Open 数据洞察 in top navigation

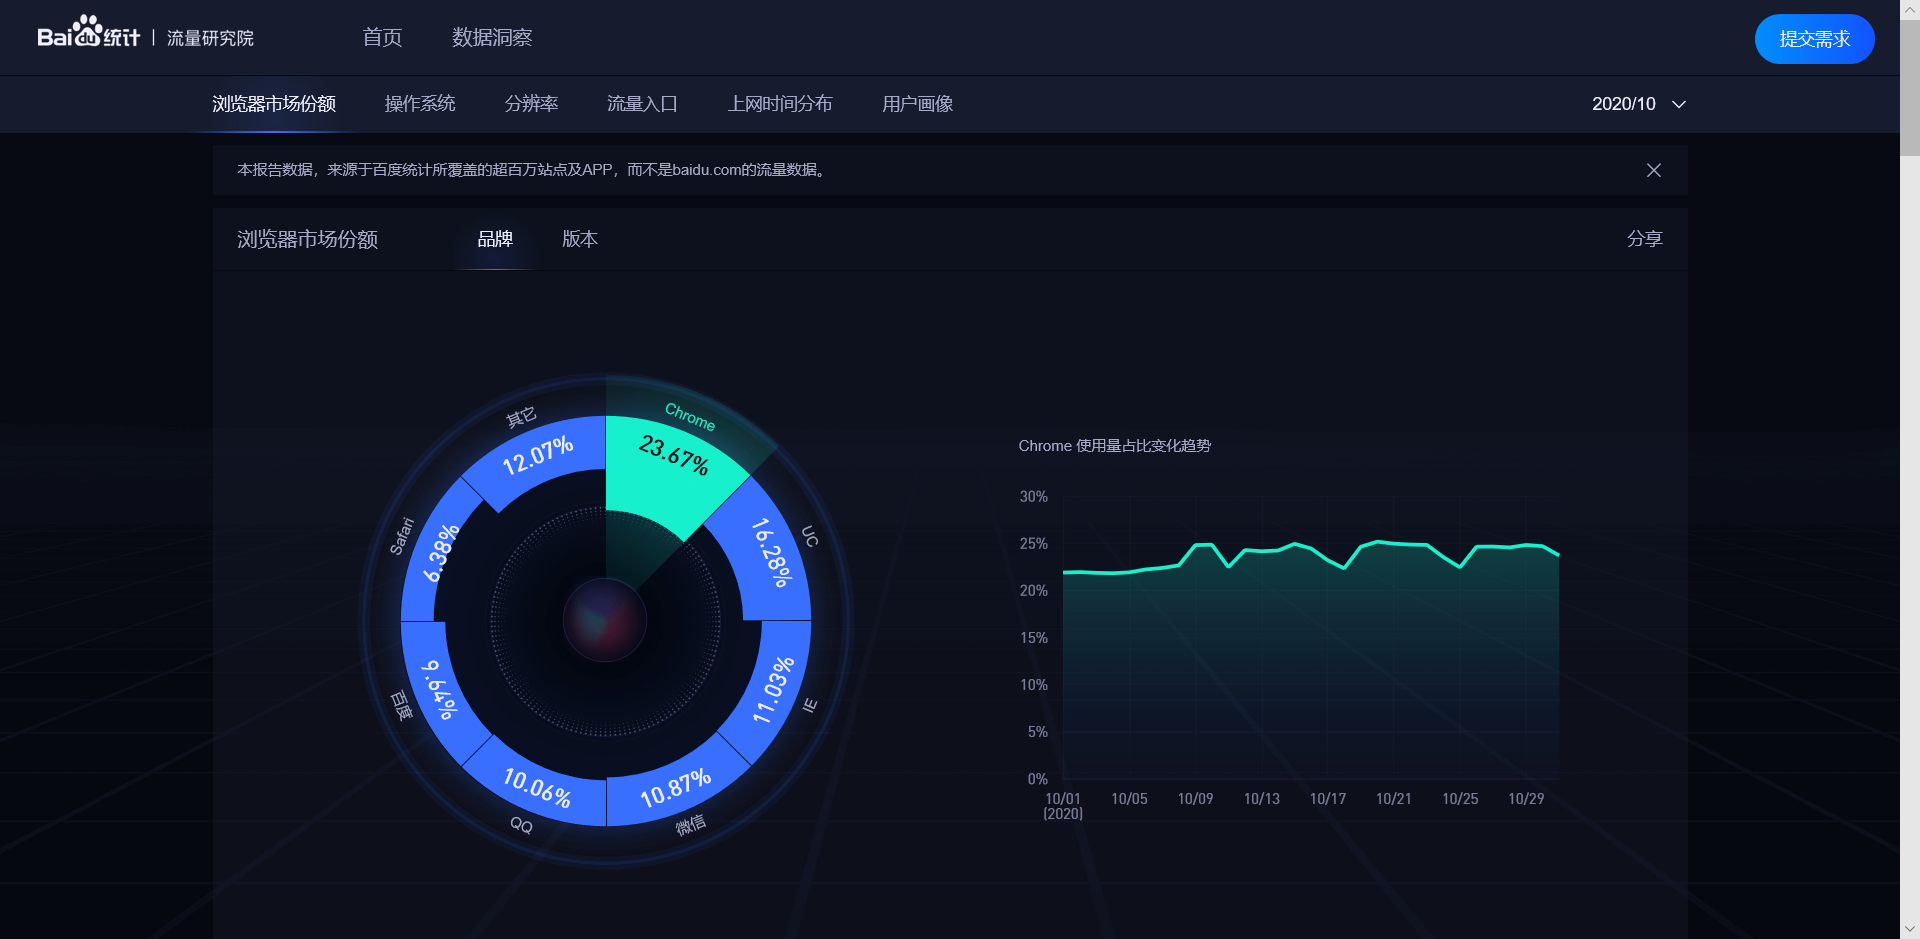[492, 38]
